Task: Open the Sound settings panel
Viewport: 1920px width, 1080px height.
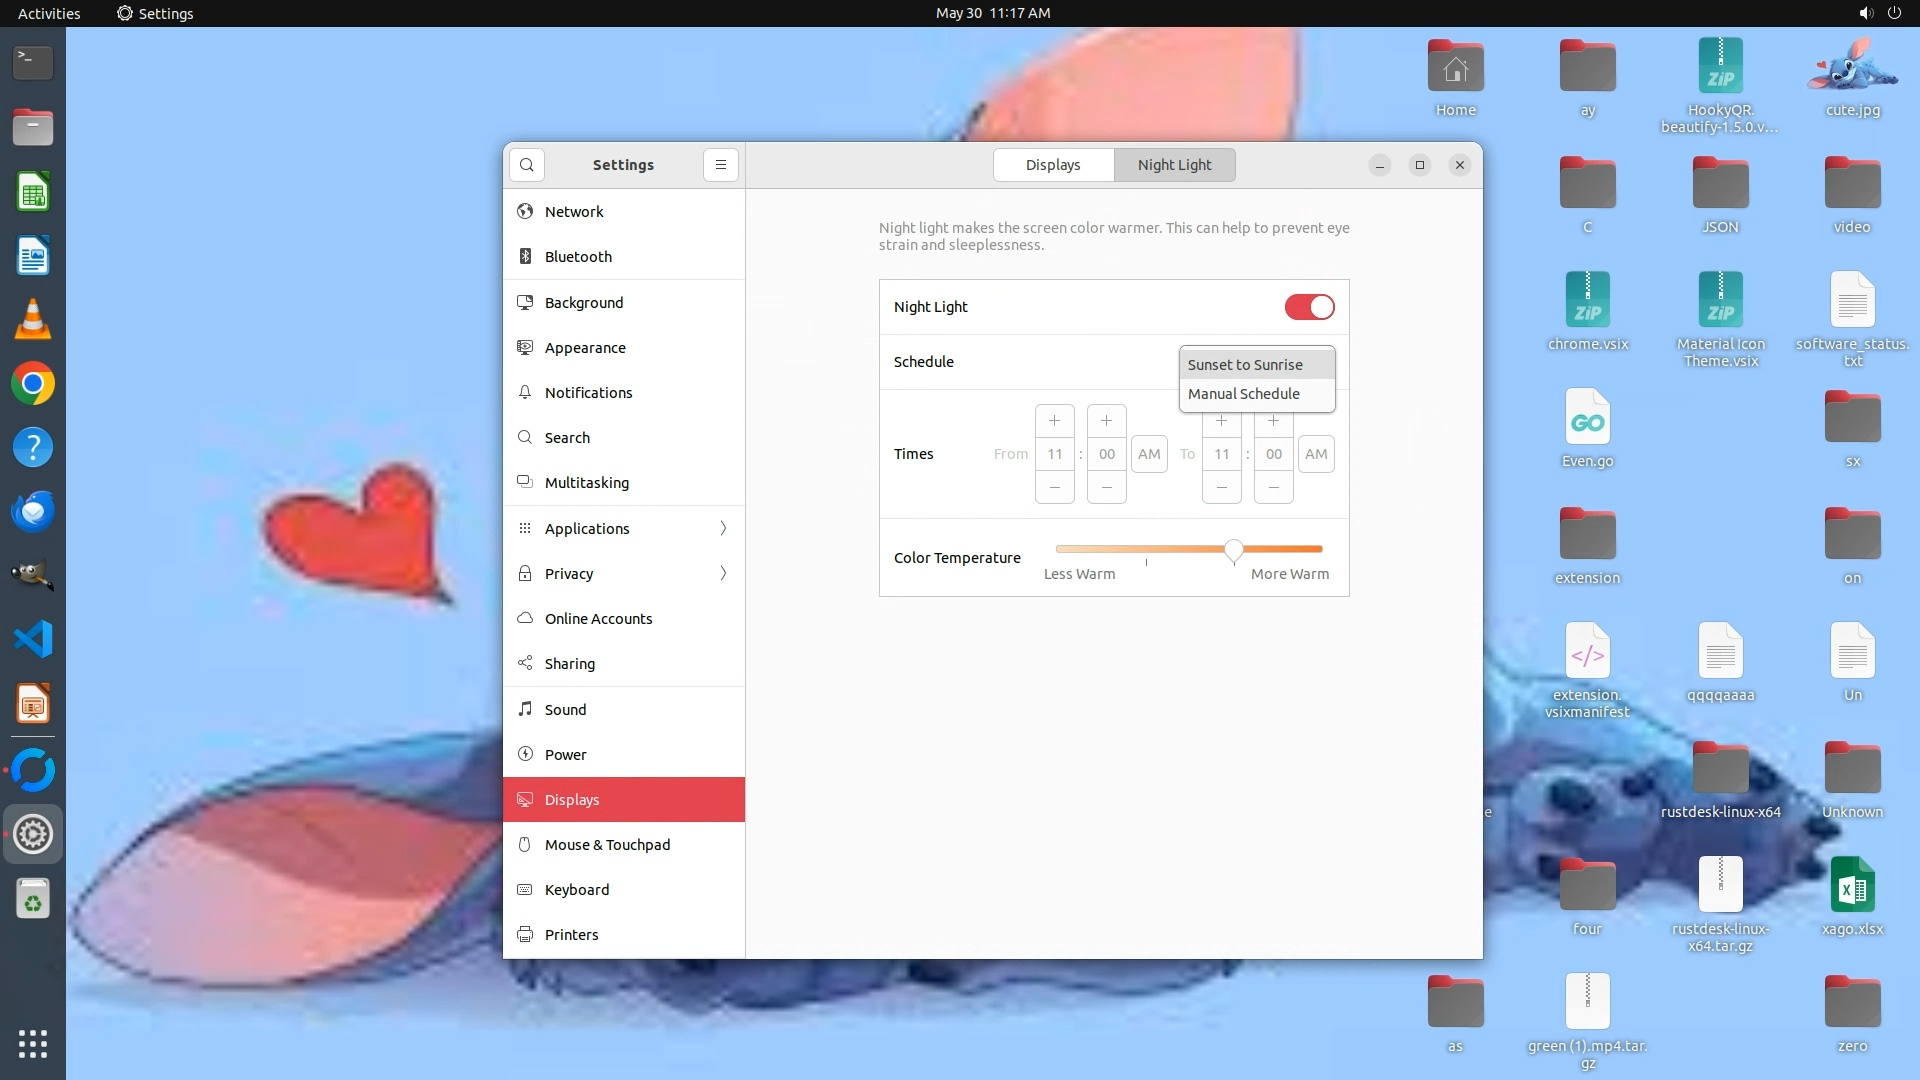Action: [565, 710]
